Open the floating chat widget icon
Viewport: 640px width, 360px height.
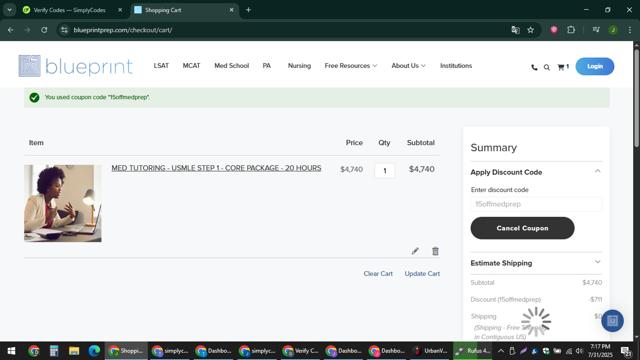coord(612,321)
